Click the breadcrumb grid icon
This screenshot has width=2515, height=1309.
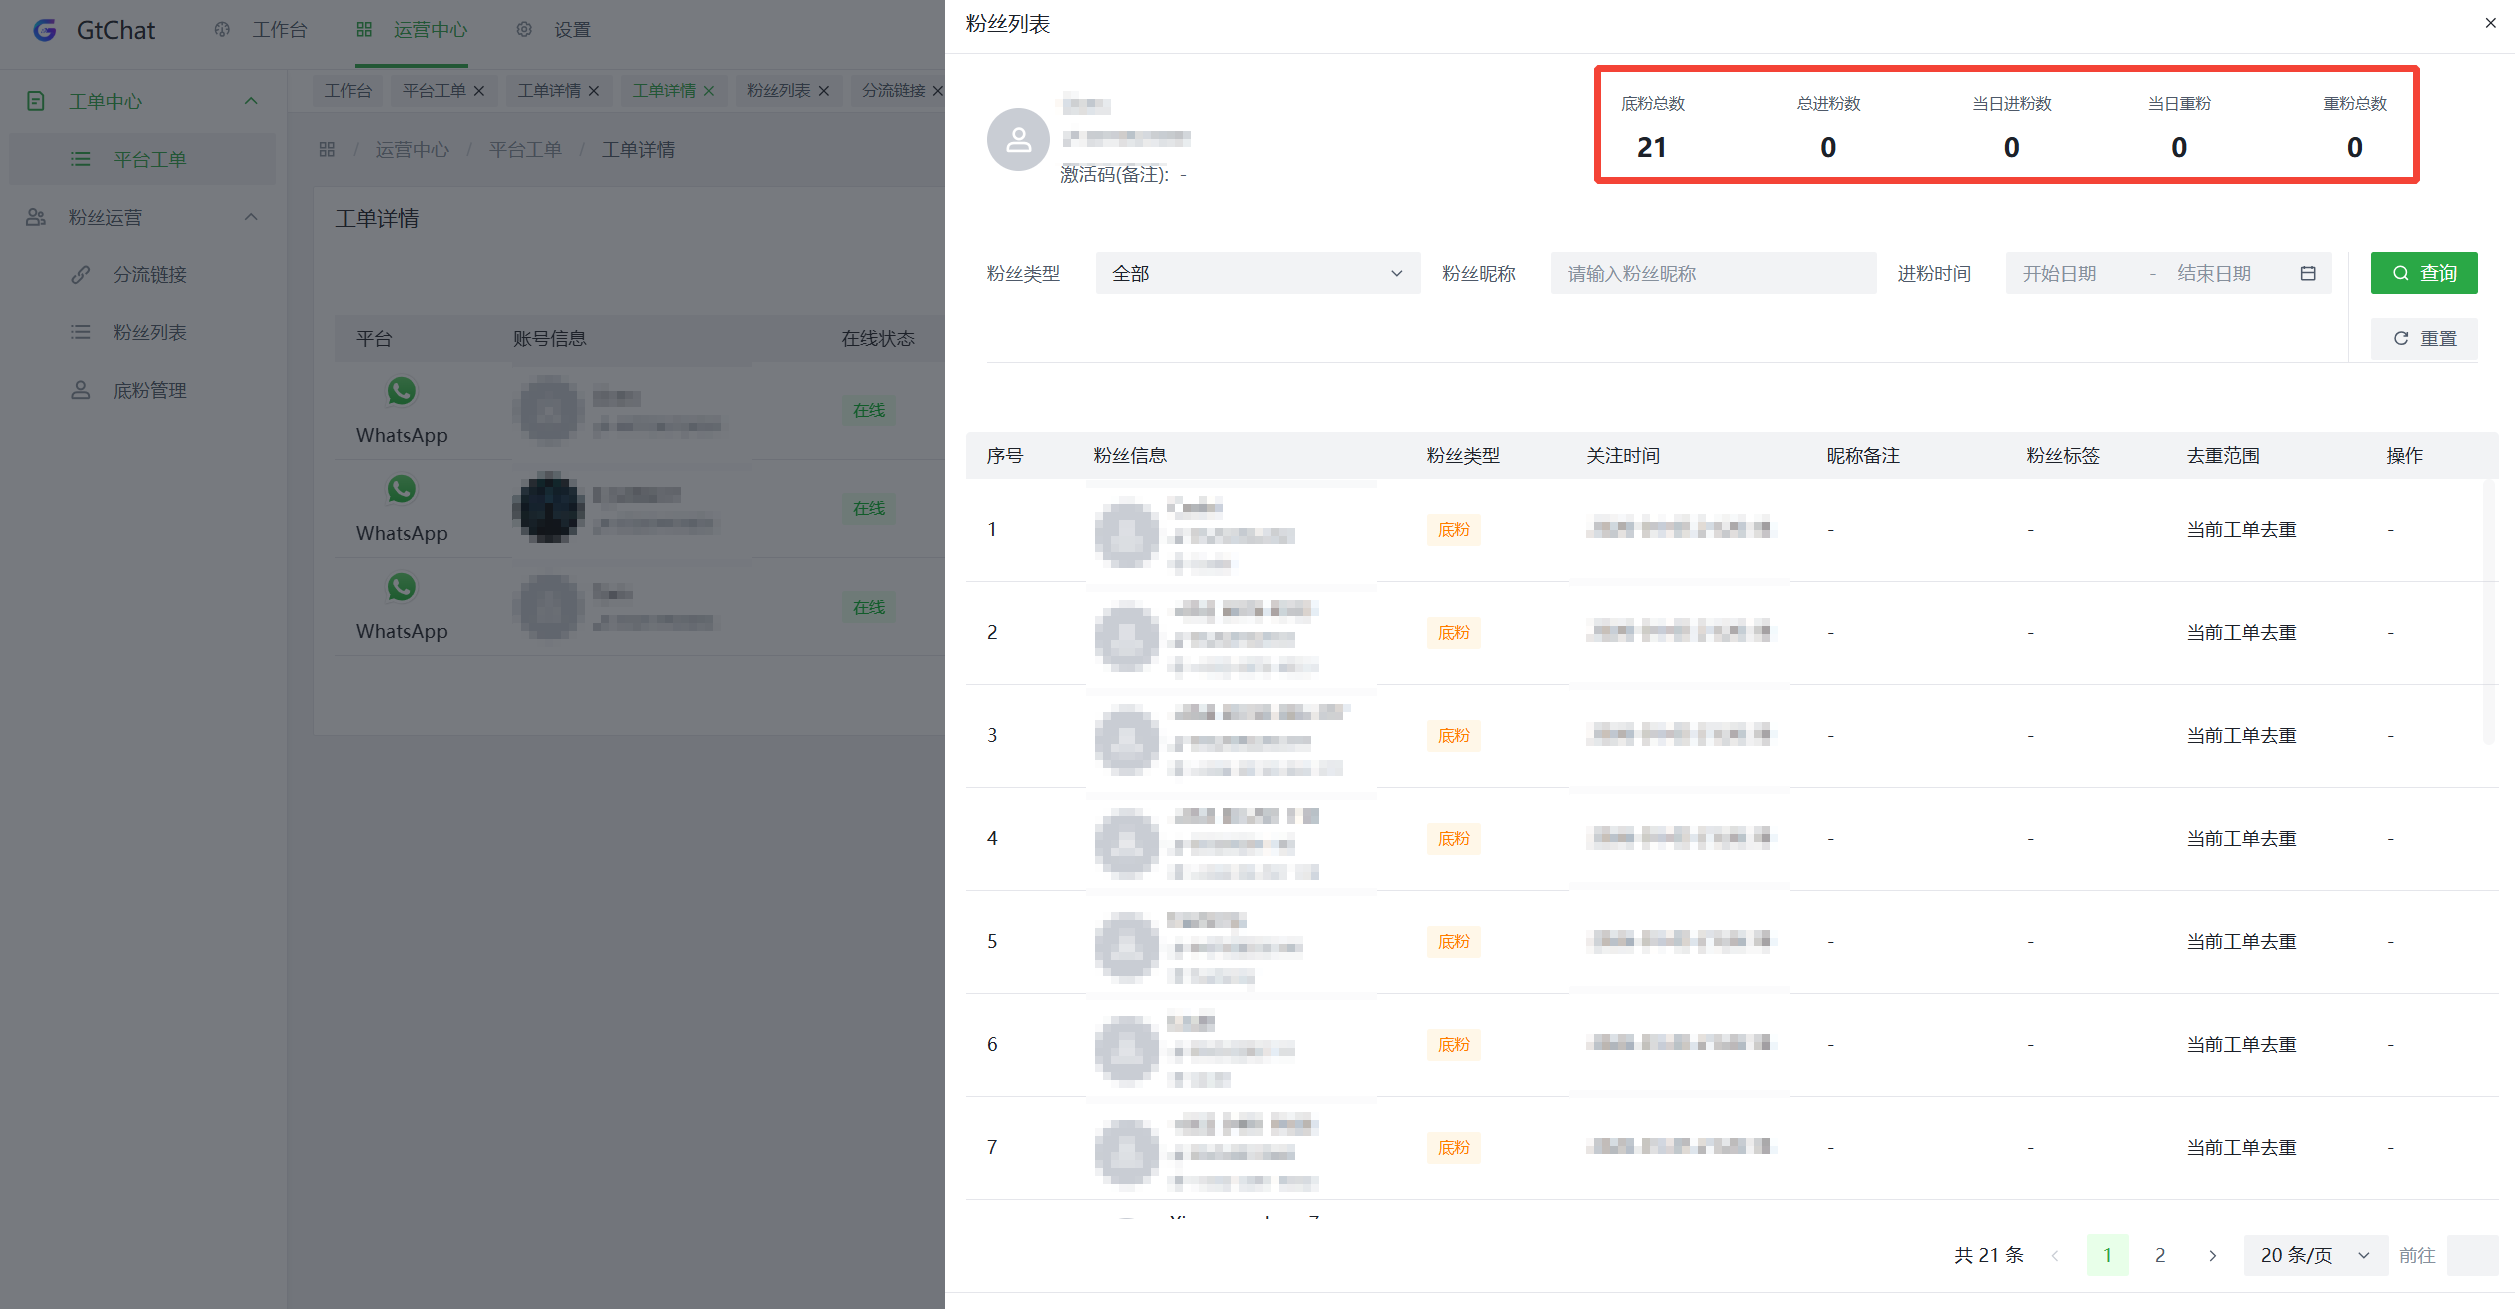327,150
